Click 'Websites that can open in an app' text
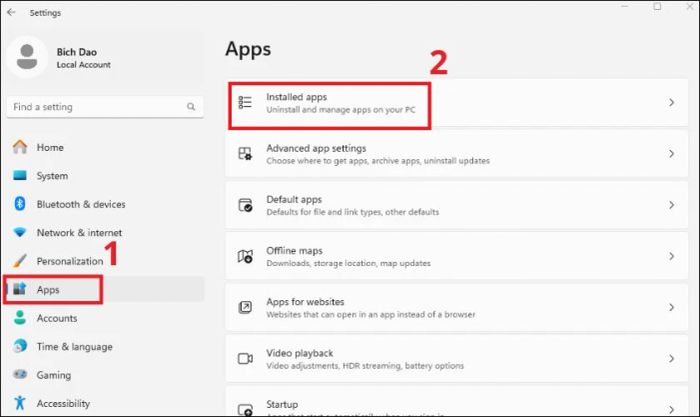The height and width of the screenshot is (417, 700). click(x=371, y=315)
